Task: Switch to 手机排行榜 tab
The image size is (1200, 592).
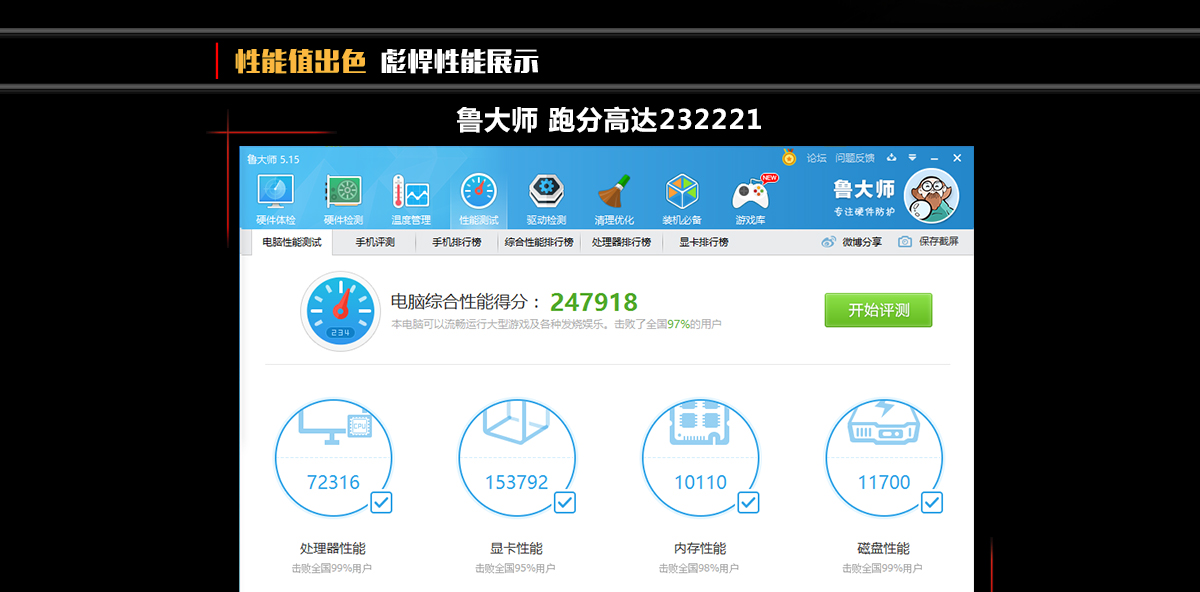Action: coord(456,242)
